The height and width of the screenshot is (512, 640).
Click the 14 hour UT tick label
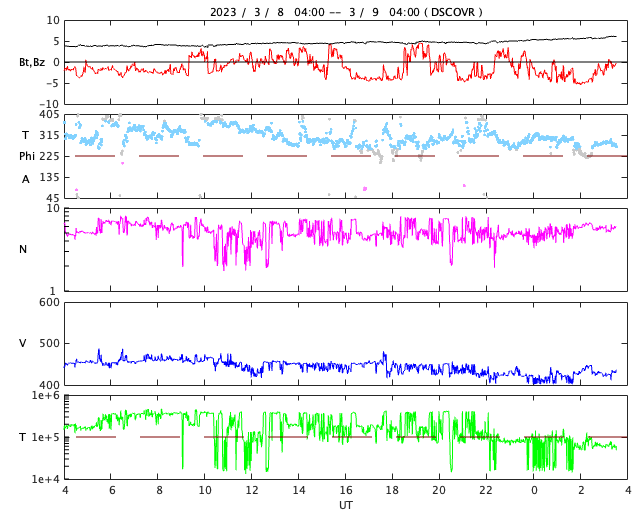point(299,490)
